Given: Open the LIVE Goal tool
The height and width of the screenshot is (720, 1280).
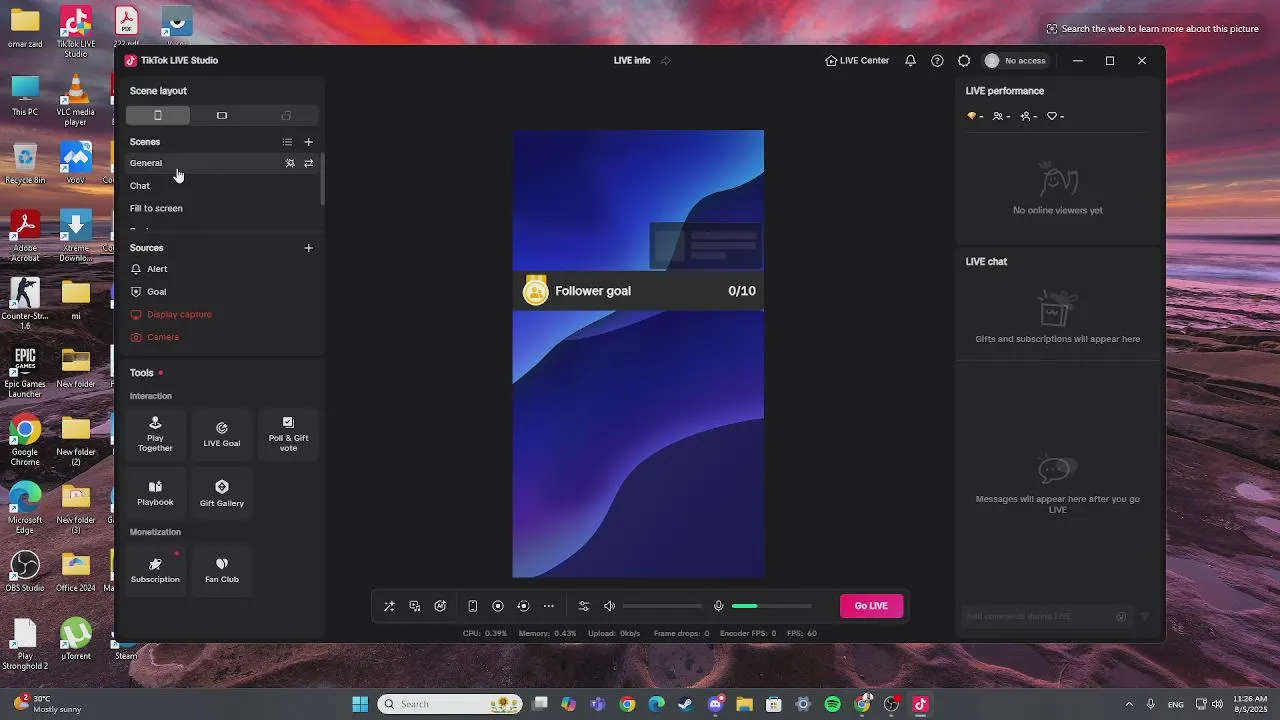Looking at the screenshot, I should 222,435.
